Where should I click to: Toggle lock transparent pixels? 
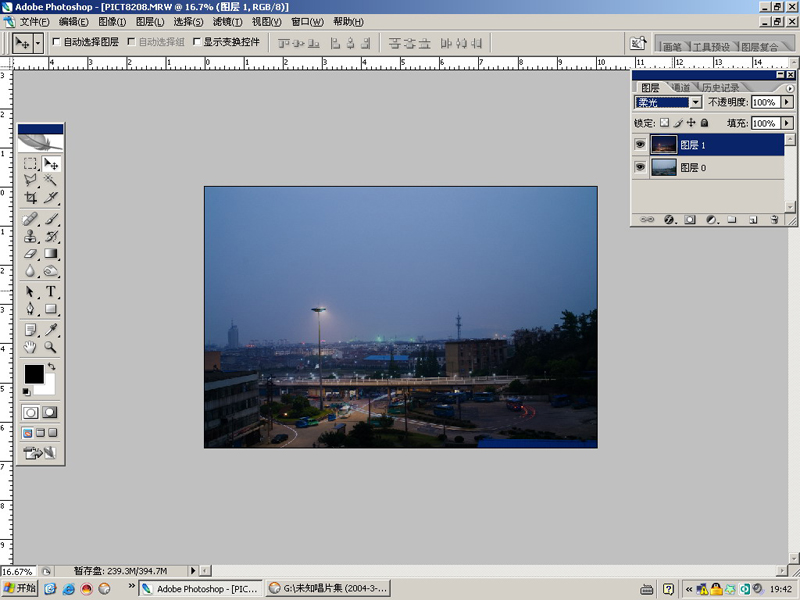(x=664, y=123)
